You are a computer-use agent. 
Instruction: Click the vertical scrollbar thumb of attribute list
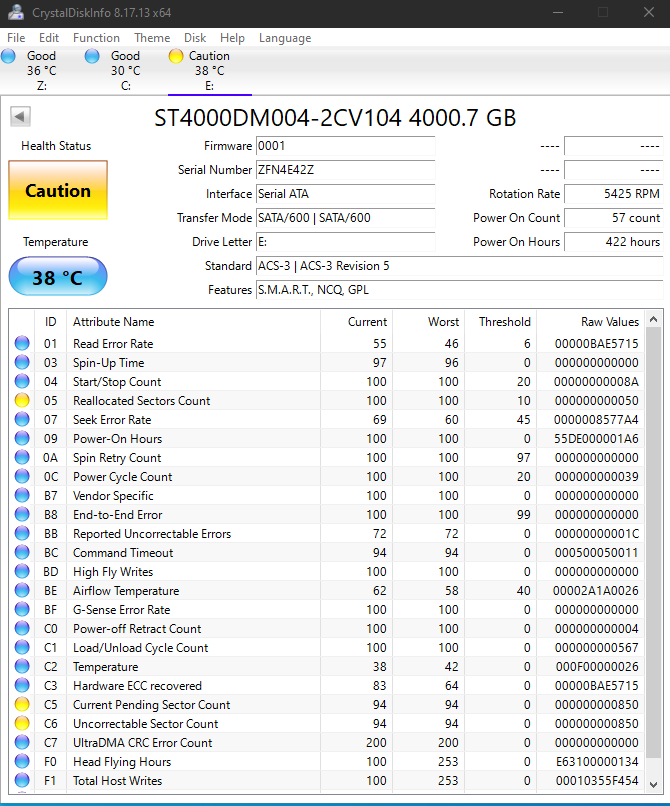(654, 542)
